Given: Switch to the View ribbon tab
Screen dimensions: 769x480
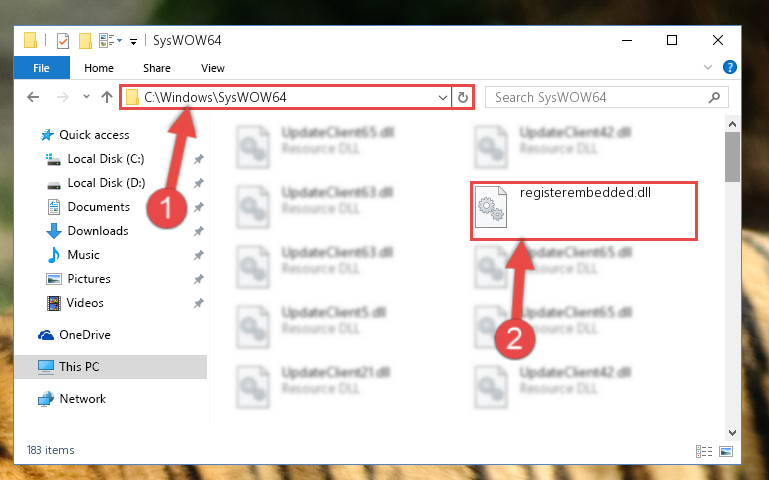Looking at the screenshot, I should 212,68.
